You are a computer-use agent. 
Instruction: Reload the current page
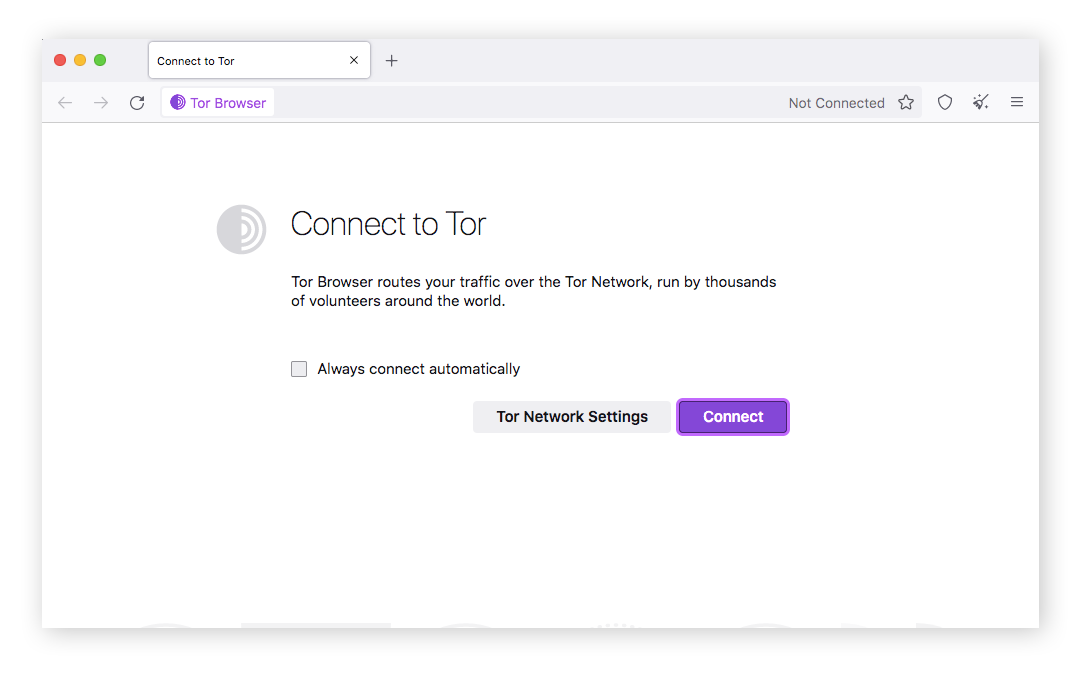coord(137,103)
